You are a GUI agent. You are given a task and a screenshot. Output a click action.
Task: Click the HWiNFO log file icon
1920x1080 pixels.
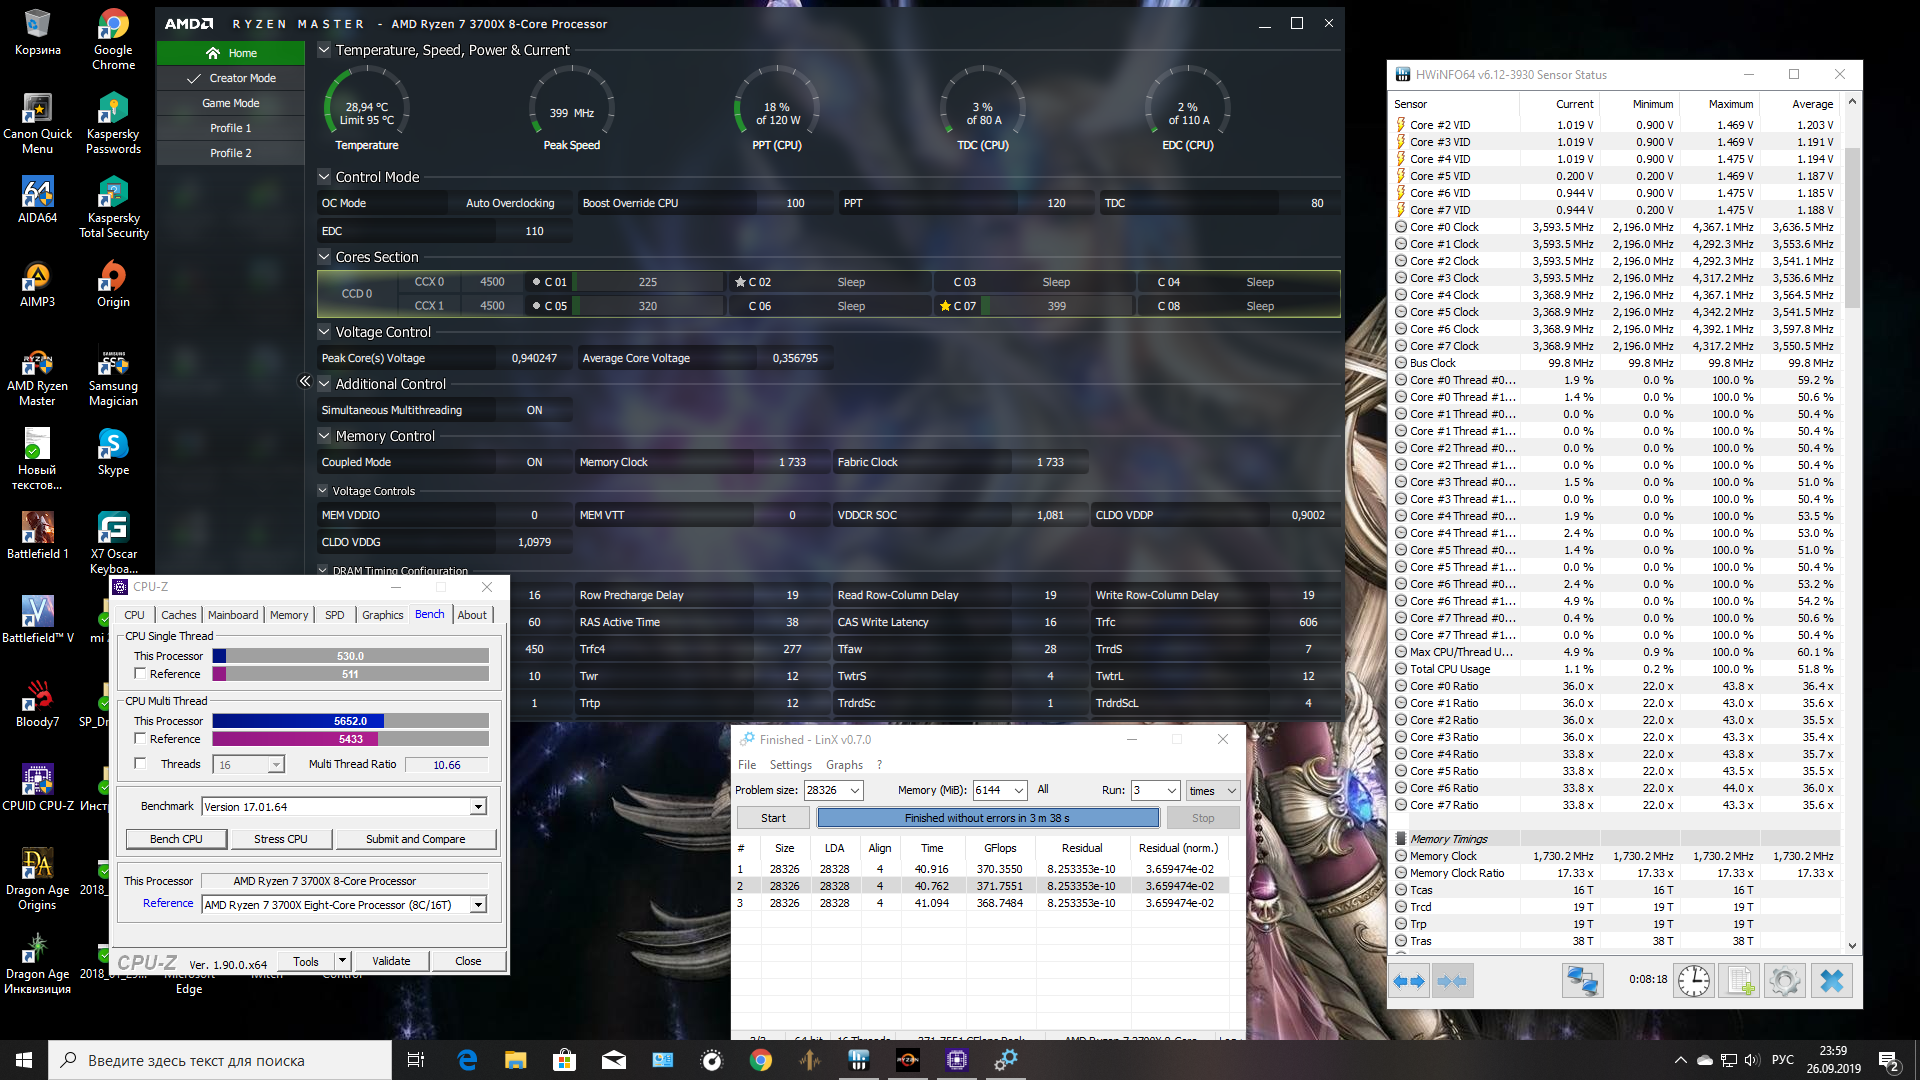[1739, 981]
